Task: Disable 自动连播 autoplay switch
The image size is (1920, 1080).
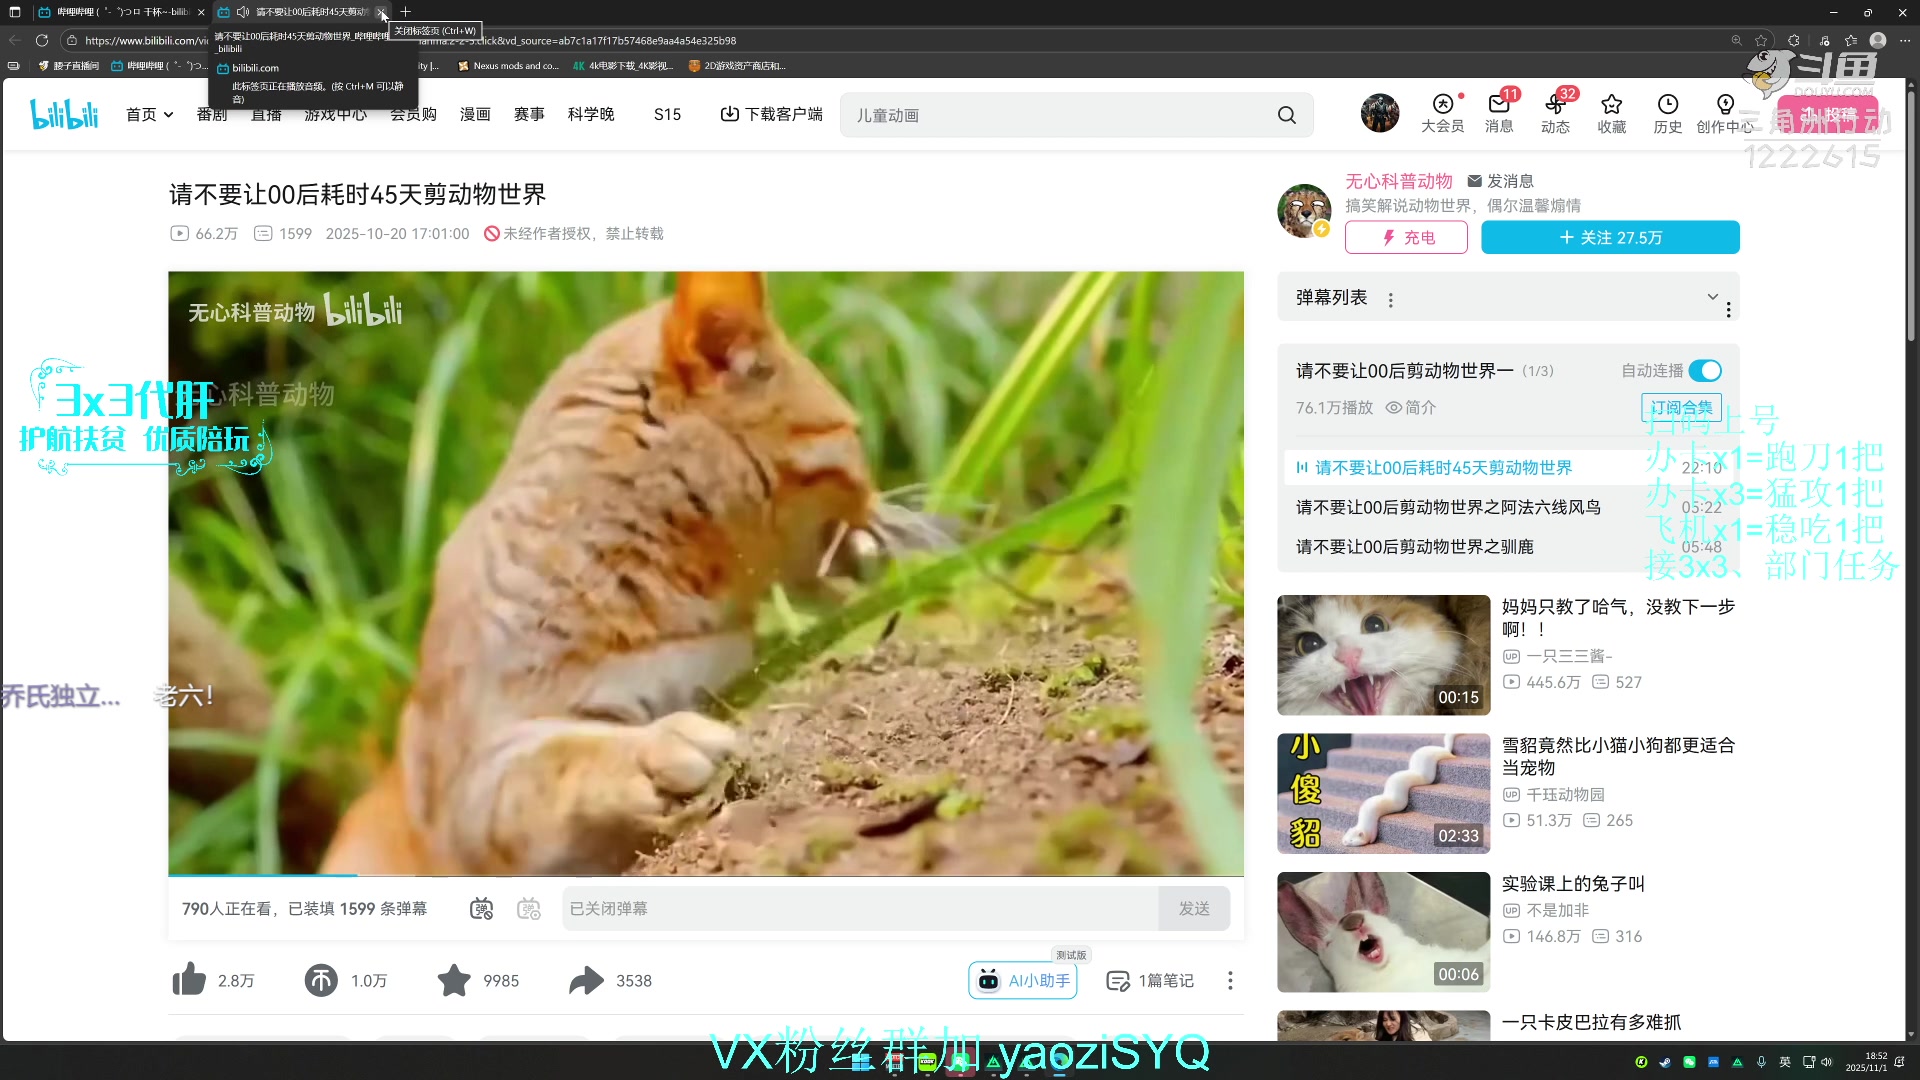Action: pyautogui.click(x=1705, y=370)
